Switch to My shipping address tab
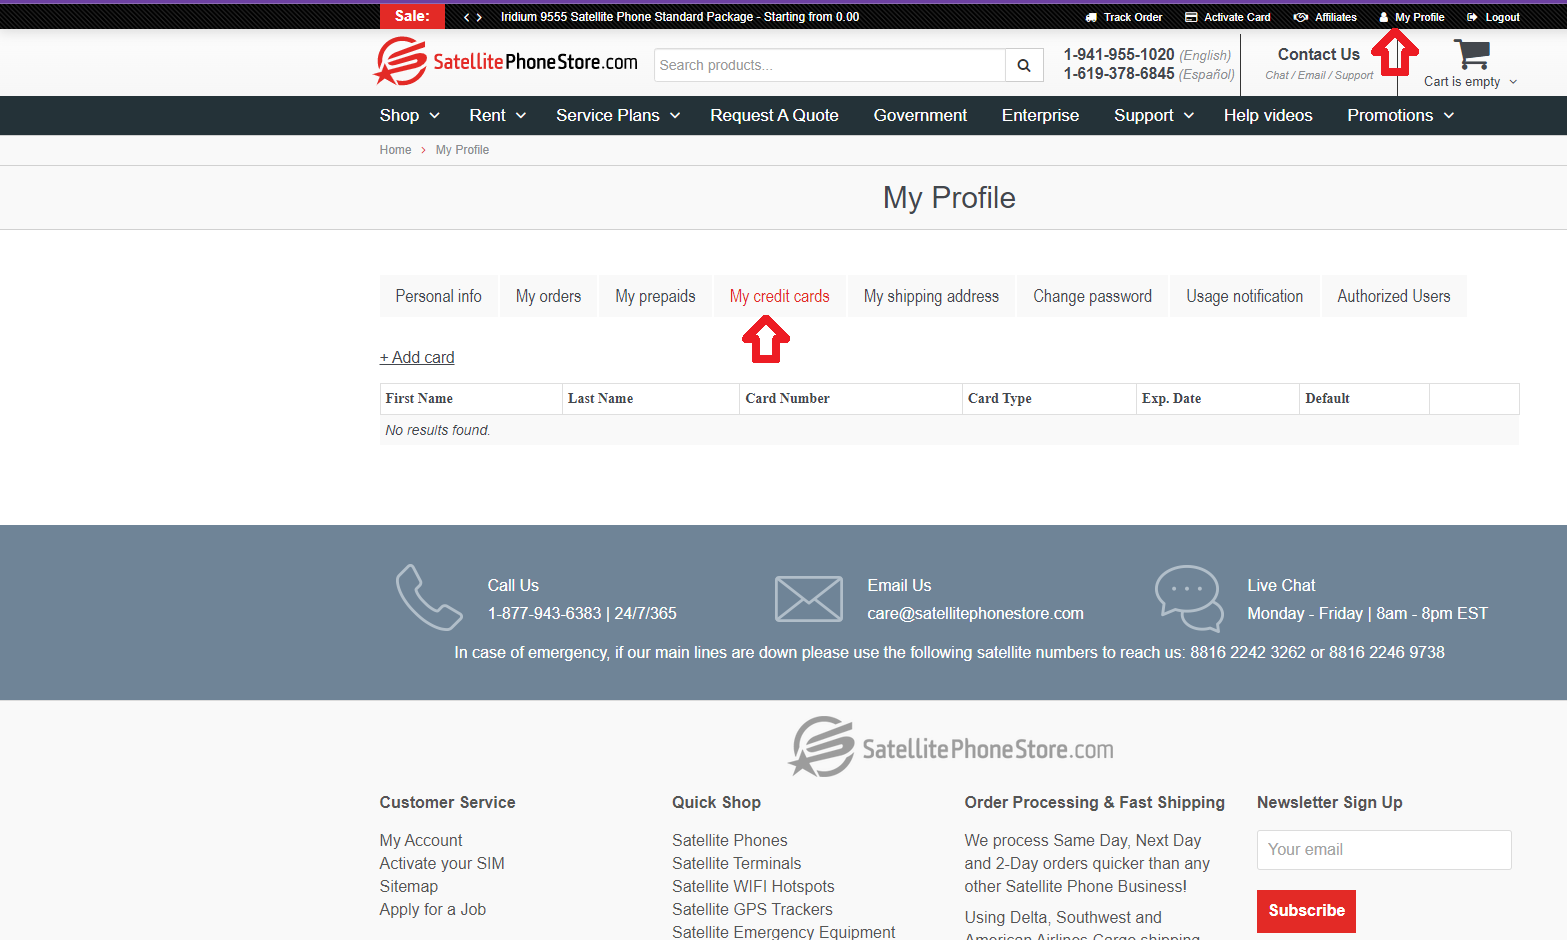1567x940 pixels. click(931, 296)
